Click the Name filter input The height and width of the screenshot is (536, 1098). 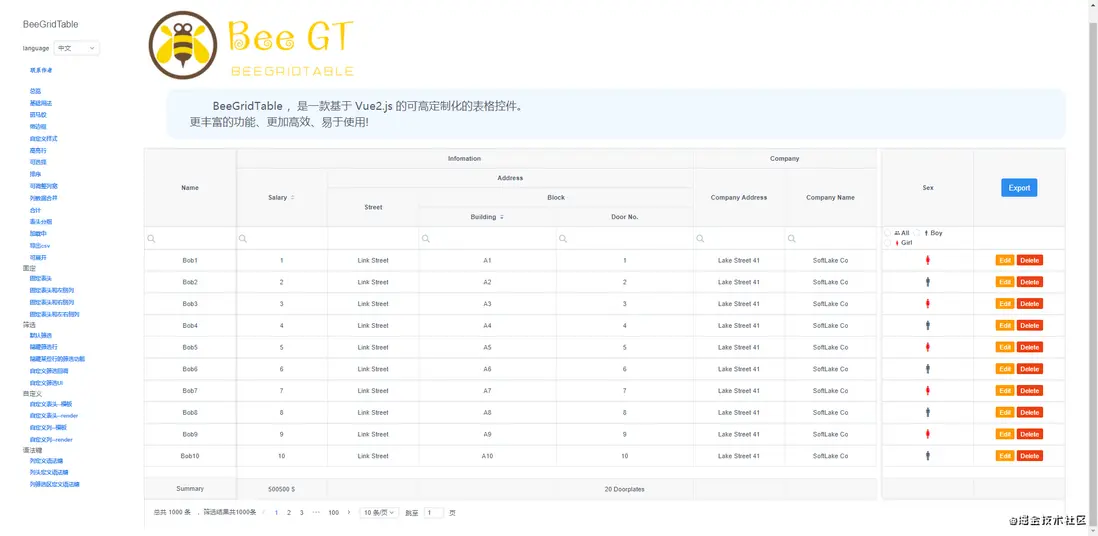click(x=190, y=239)
